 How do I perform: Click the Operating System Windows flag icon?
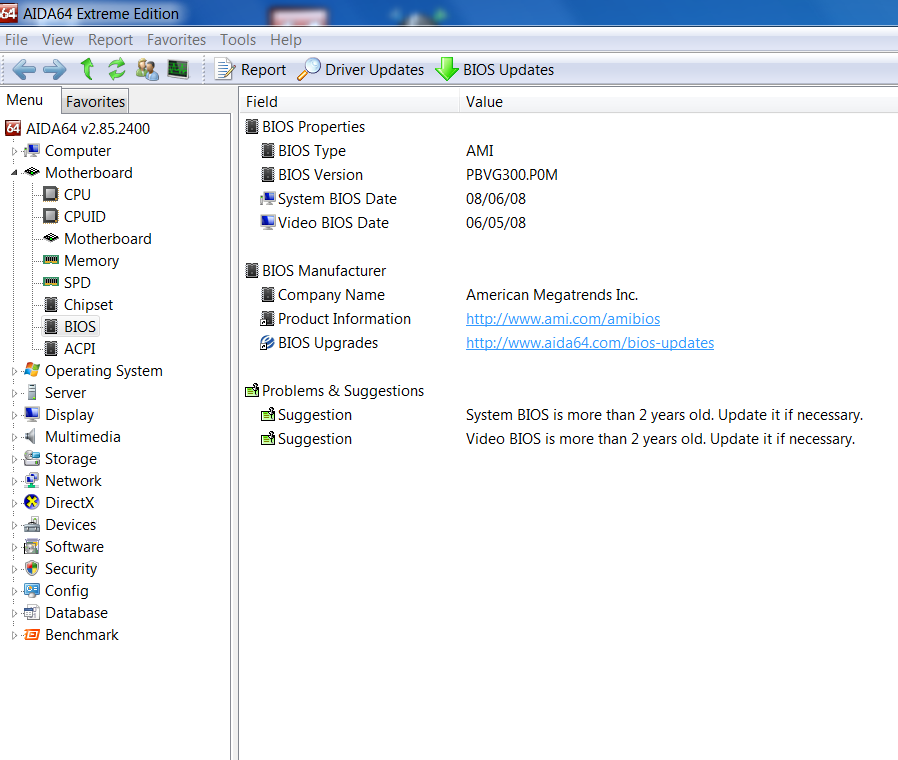(x=32, y=370)
